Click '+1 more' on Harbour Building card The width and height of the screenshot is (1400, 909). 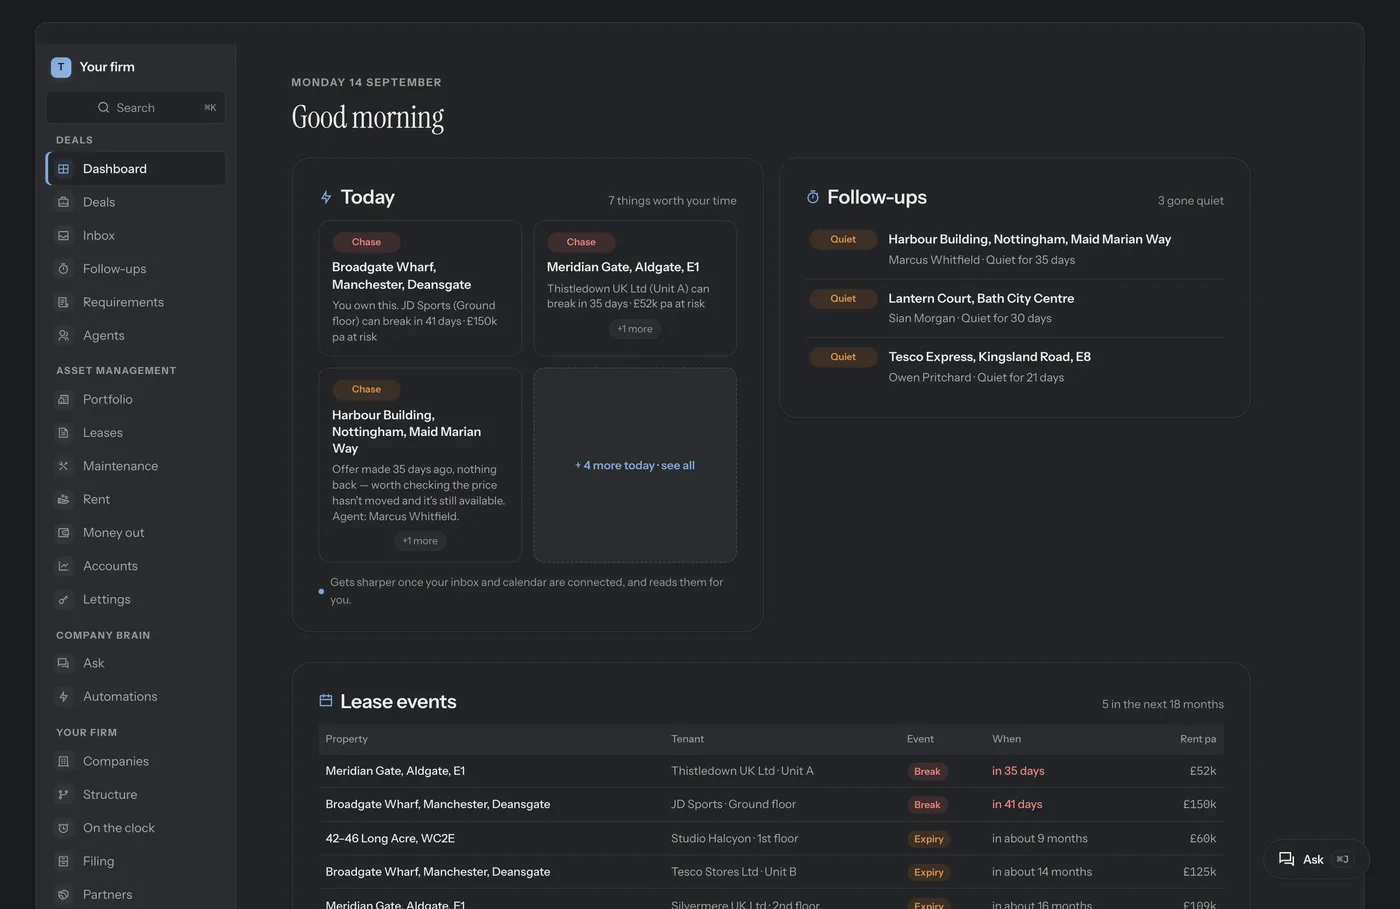420,541
